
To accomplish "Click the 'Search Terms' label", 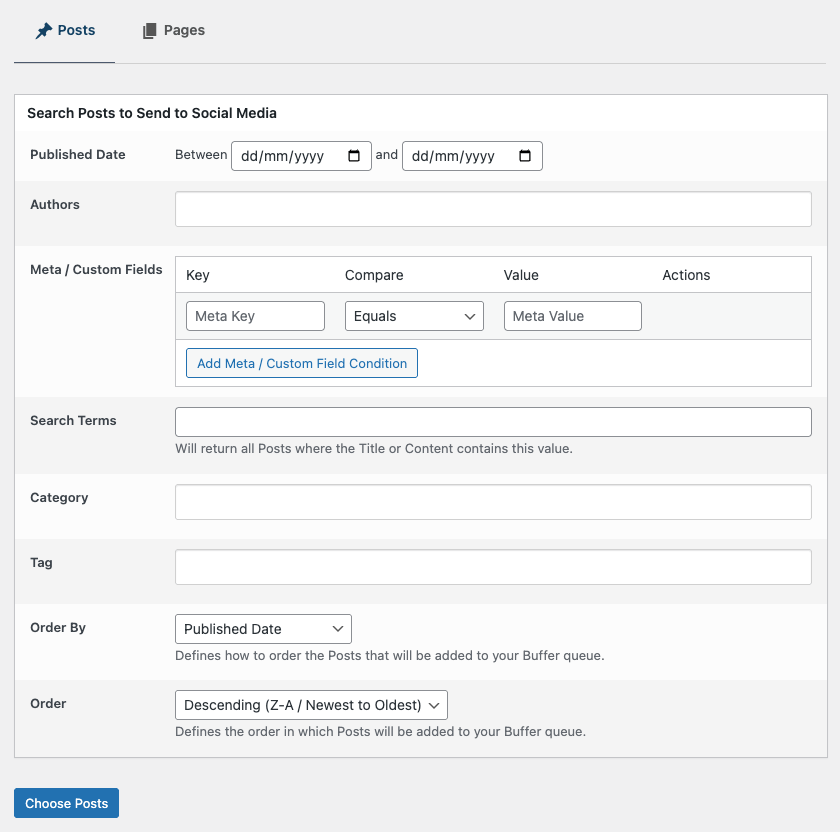I will click(x=73, y=421).
